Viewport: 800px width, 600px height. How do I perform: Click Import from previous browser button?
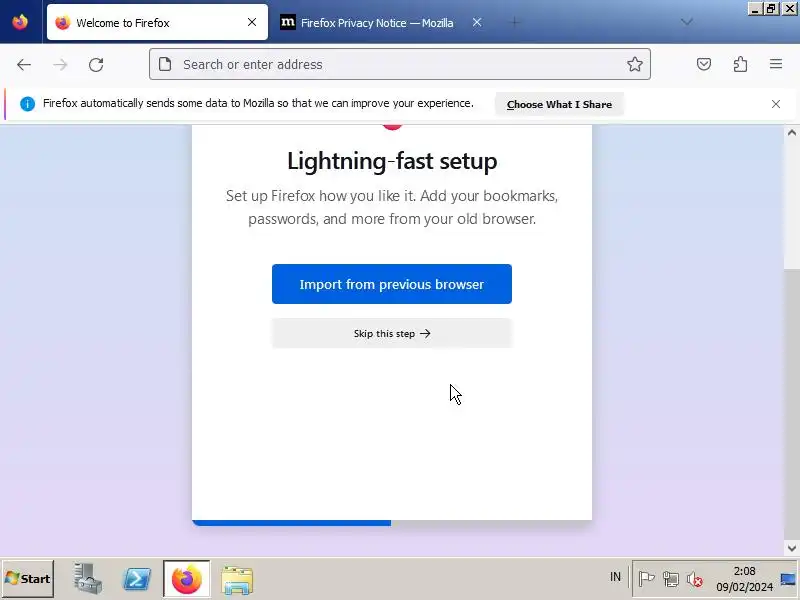pos(392,284)
